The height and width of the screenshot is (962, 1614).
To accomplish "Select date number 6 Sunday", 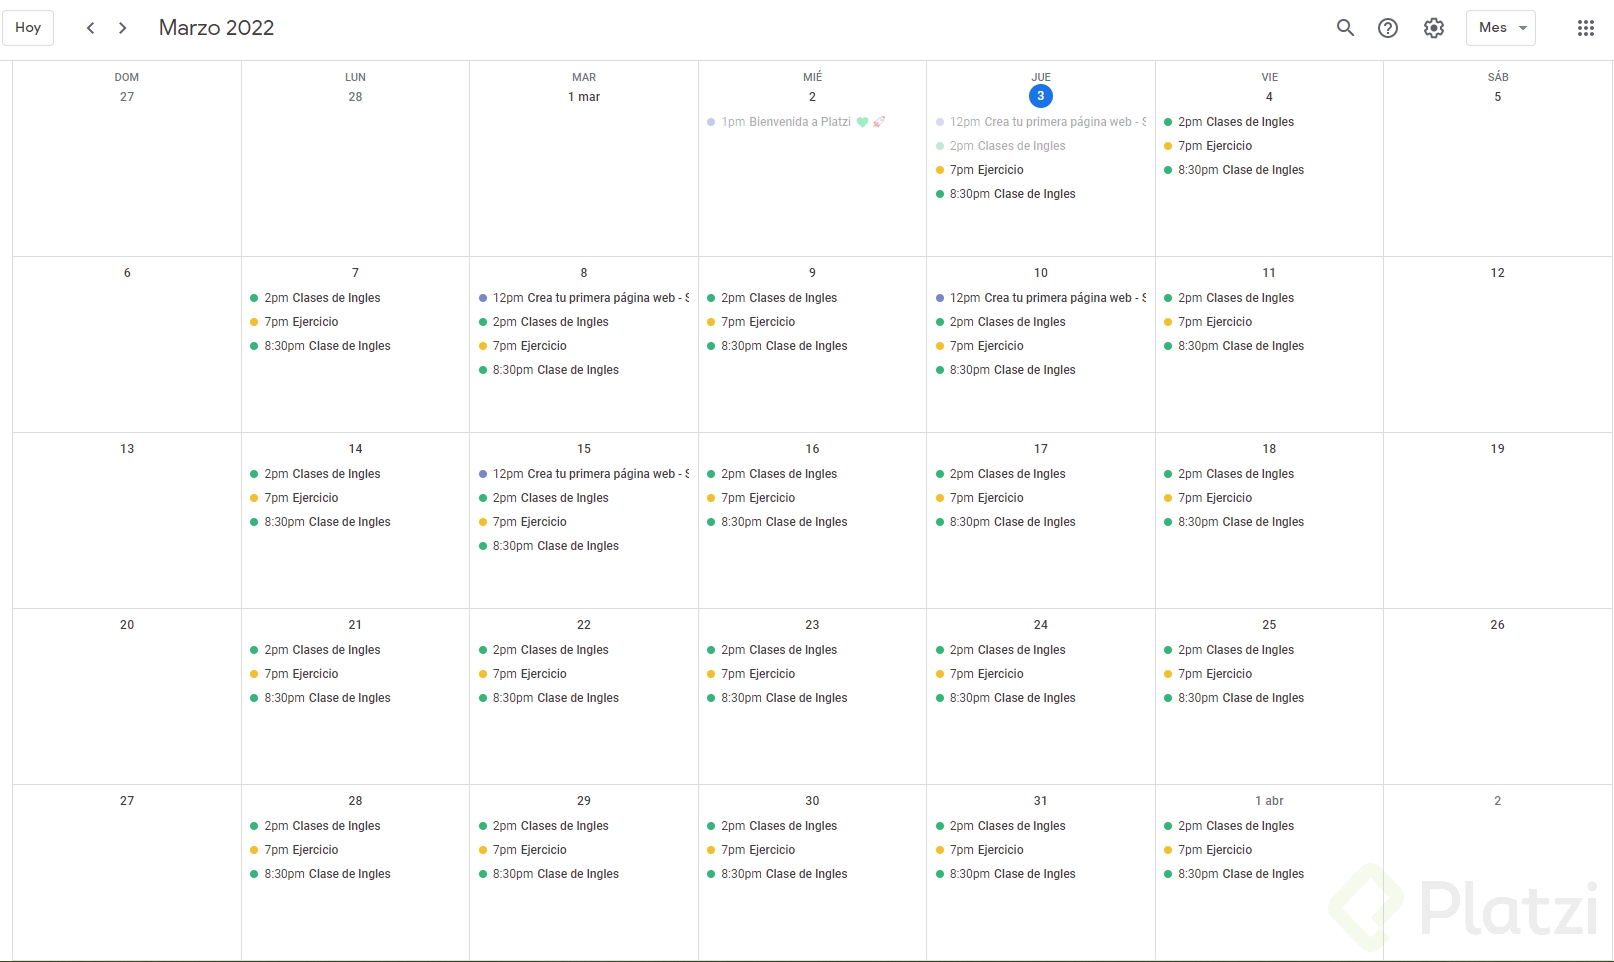I will coord(127,273).
